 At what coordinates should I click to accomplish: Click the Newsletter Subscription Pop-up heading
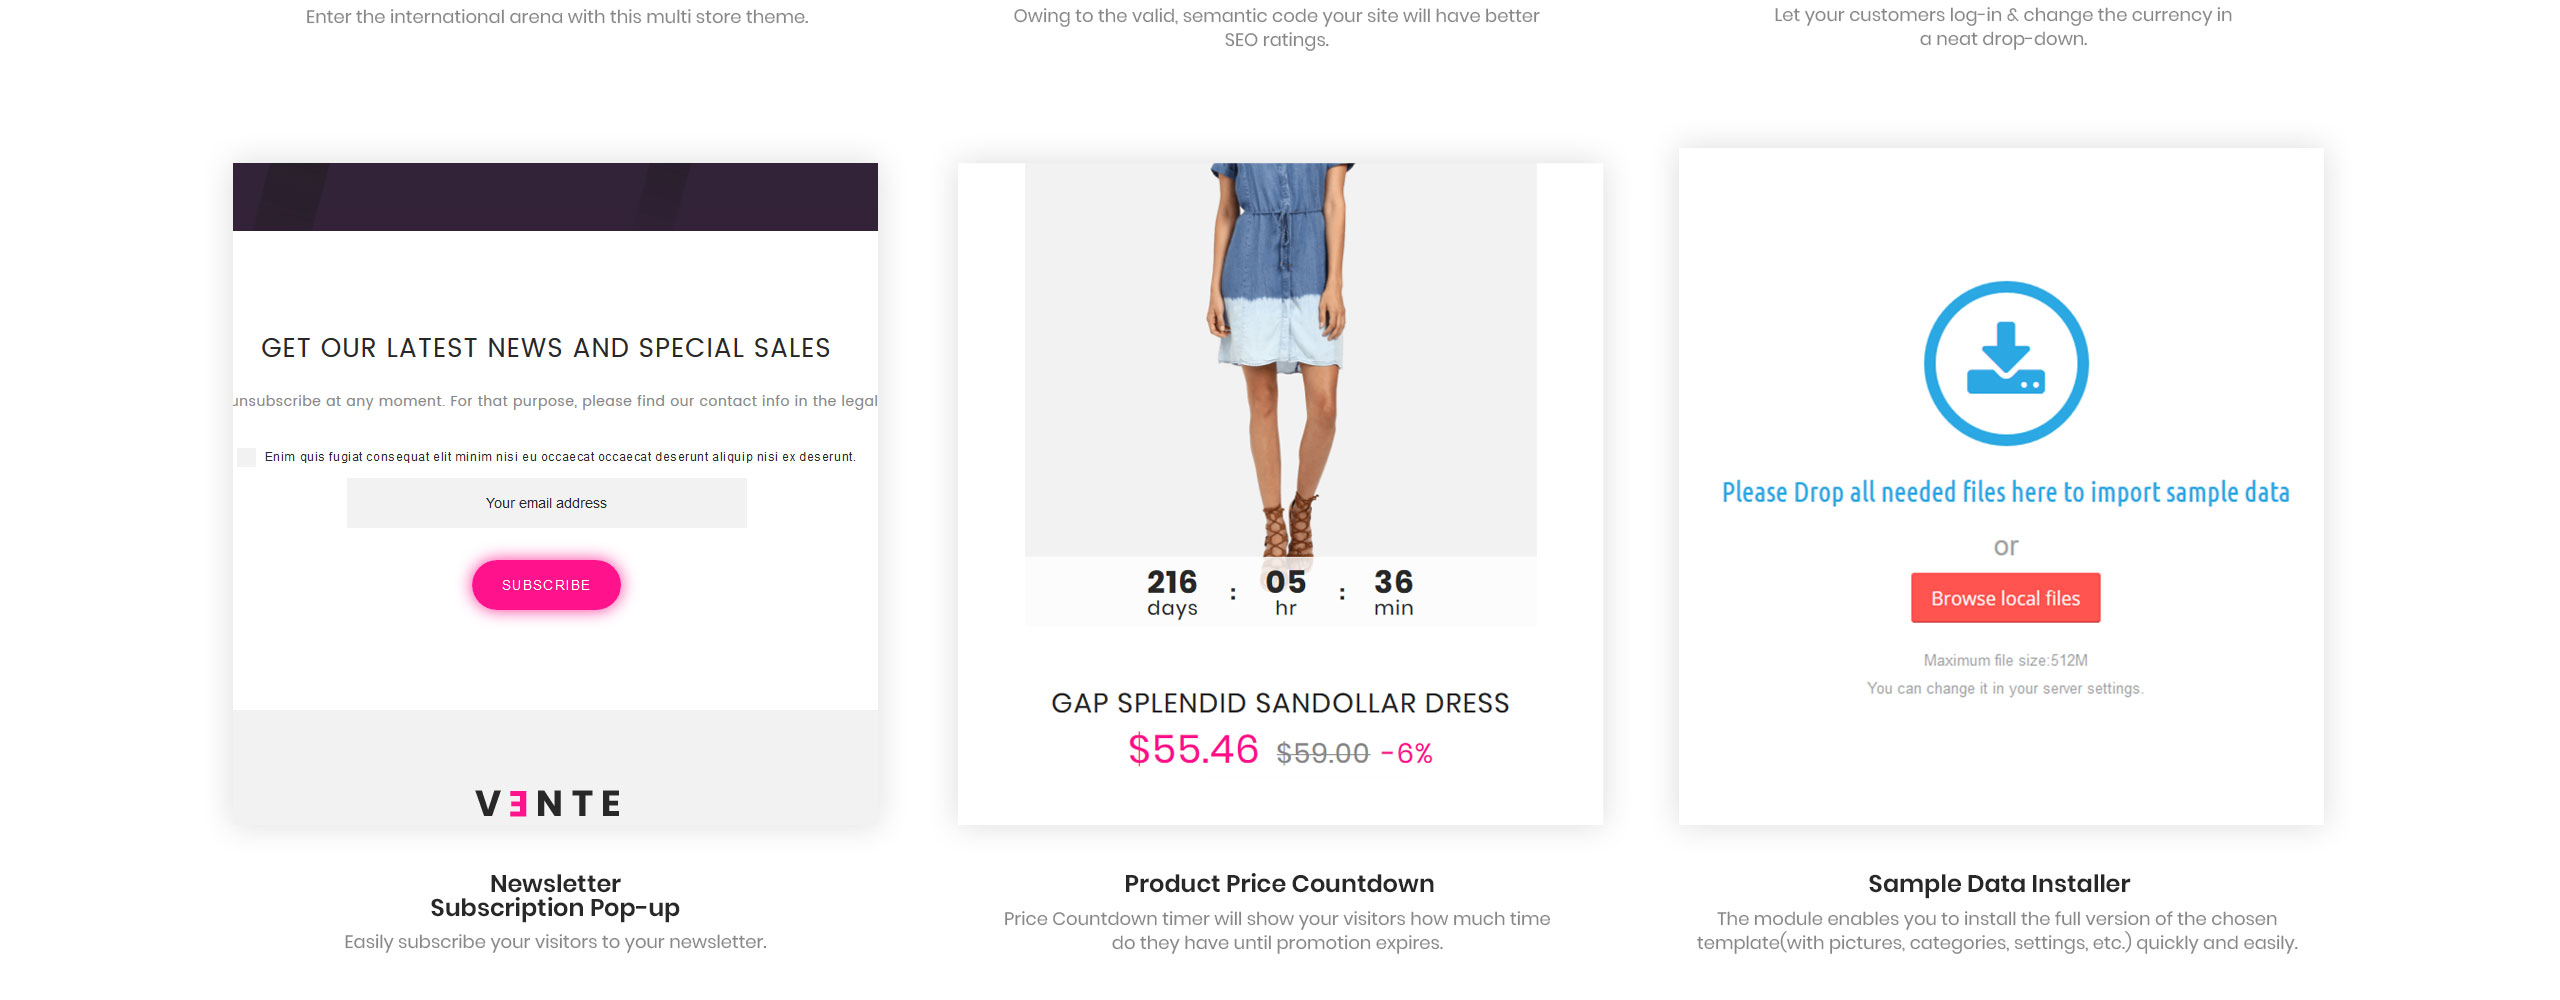[555, 896]
